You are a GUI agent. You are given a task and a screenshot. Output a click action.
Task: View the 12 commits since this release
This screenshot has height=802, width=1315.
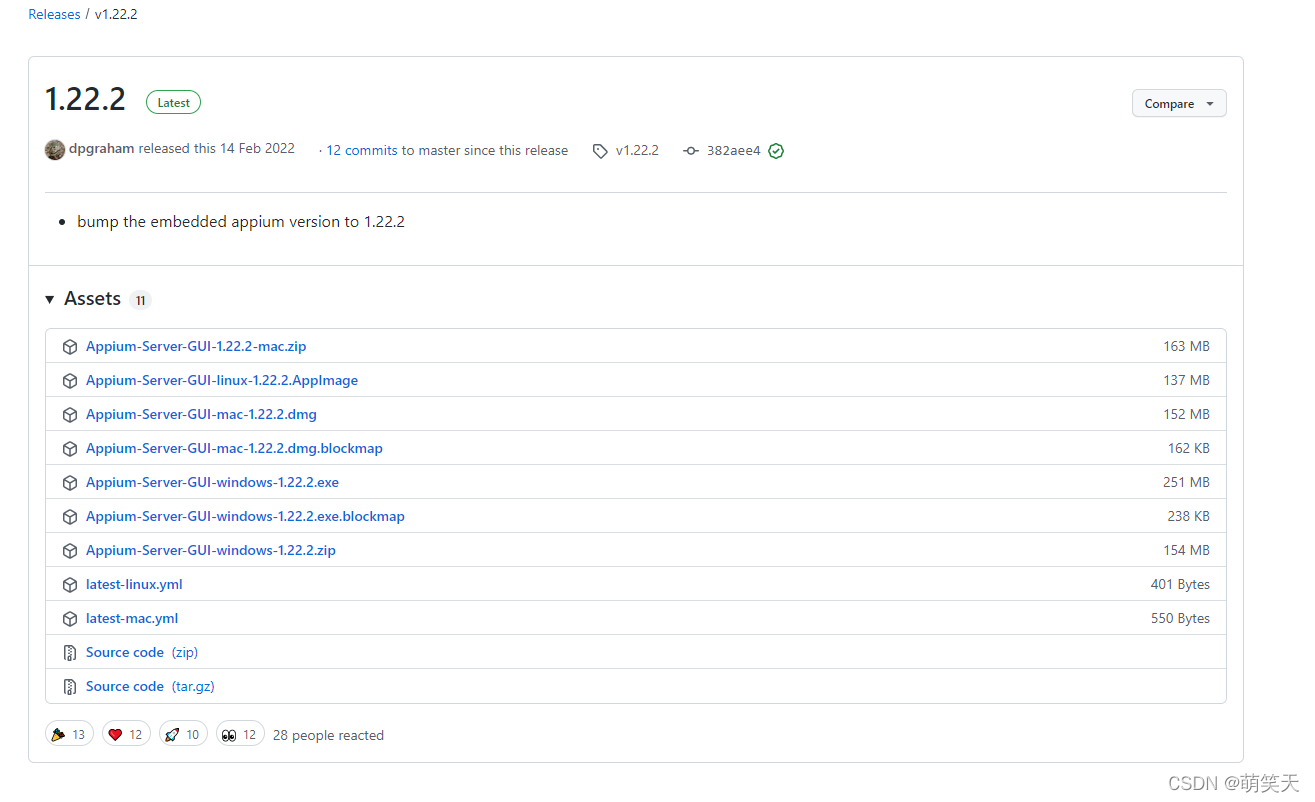click(x=362, y=150)
